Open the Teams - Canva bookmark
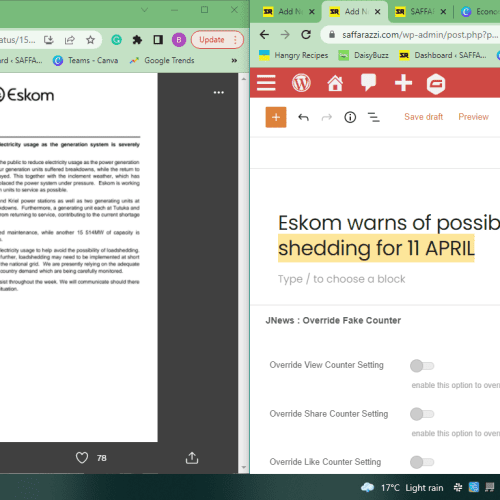 point(86,60)
